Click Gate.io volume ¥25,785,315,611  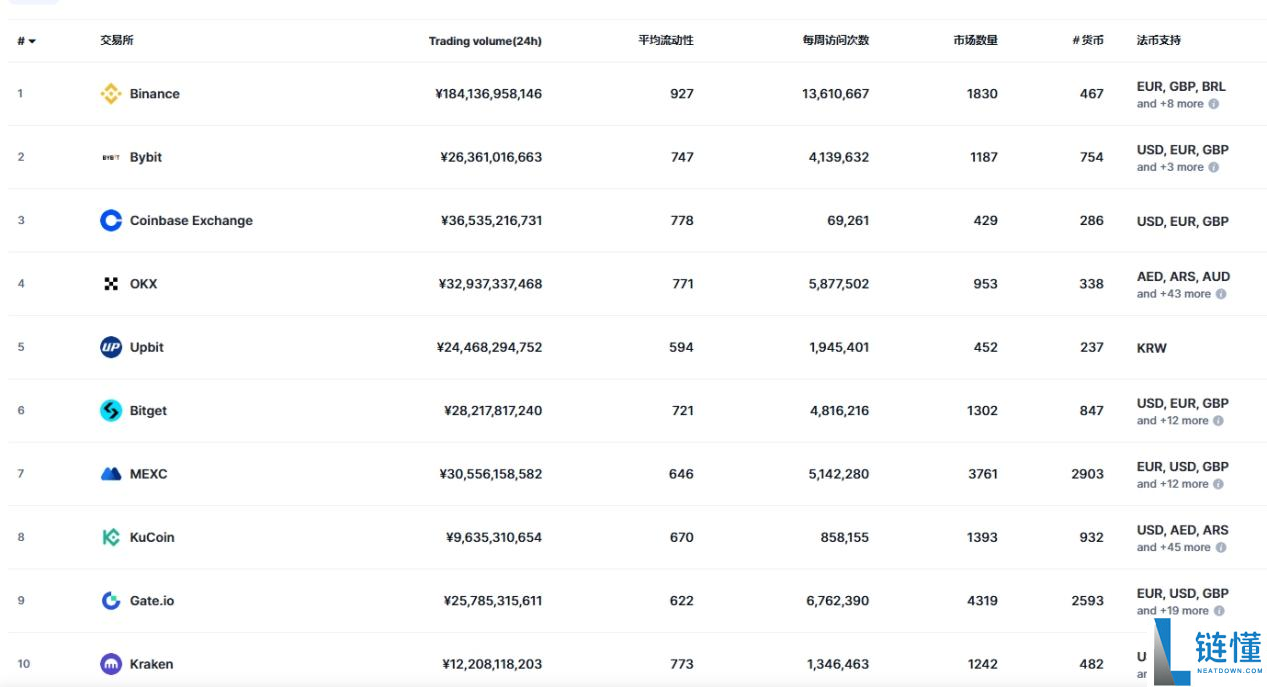(x=493, y=600)
